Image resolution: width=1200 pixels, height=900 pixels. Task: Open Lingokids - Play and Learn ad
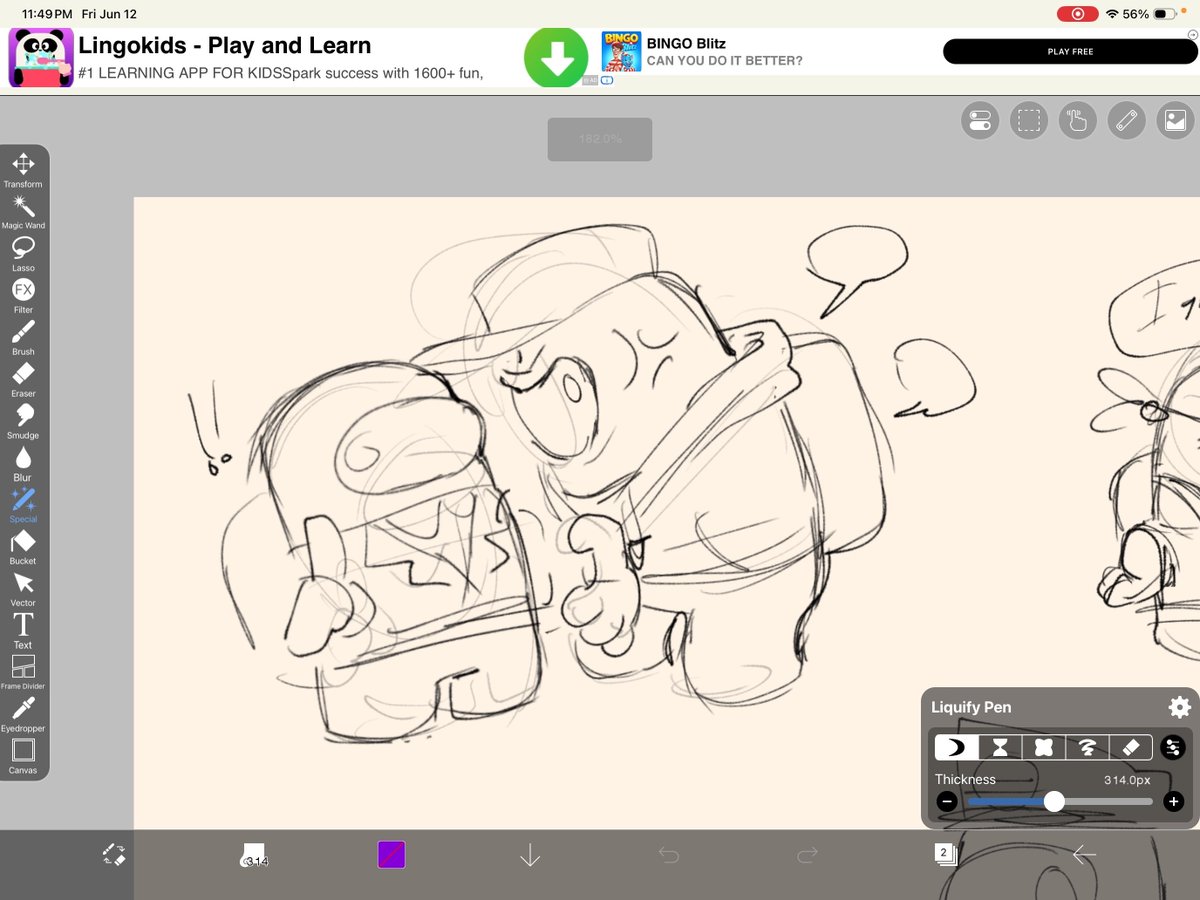click(225, 45)
